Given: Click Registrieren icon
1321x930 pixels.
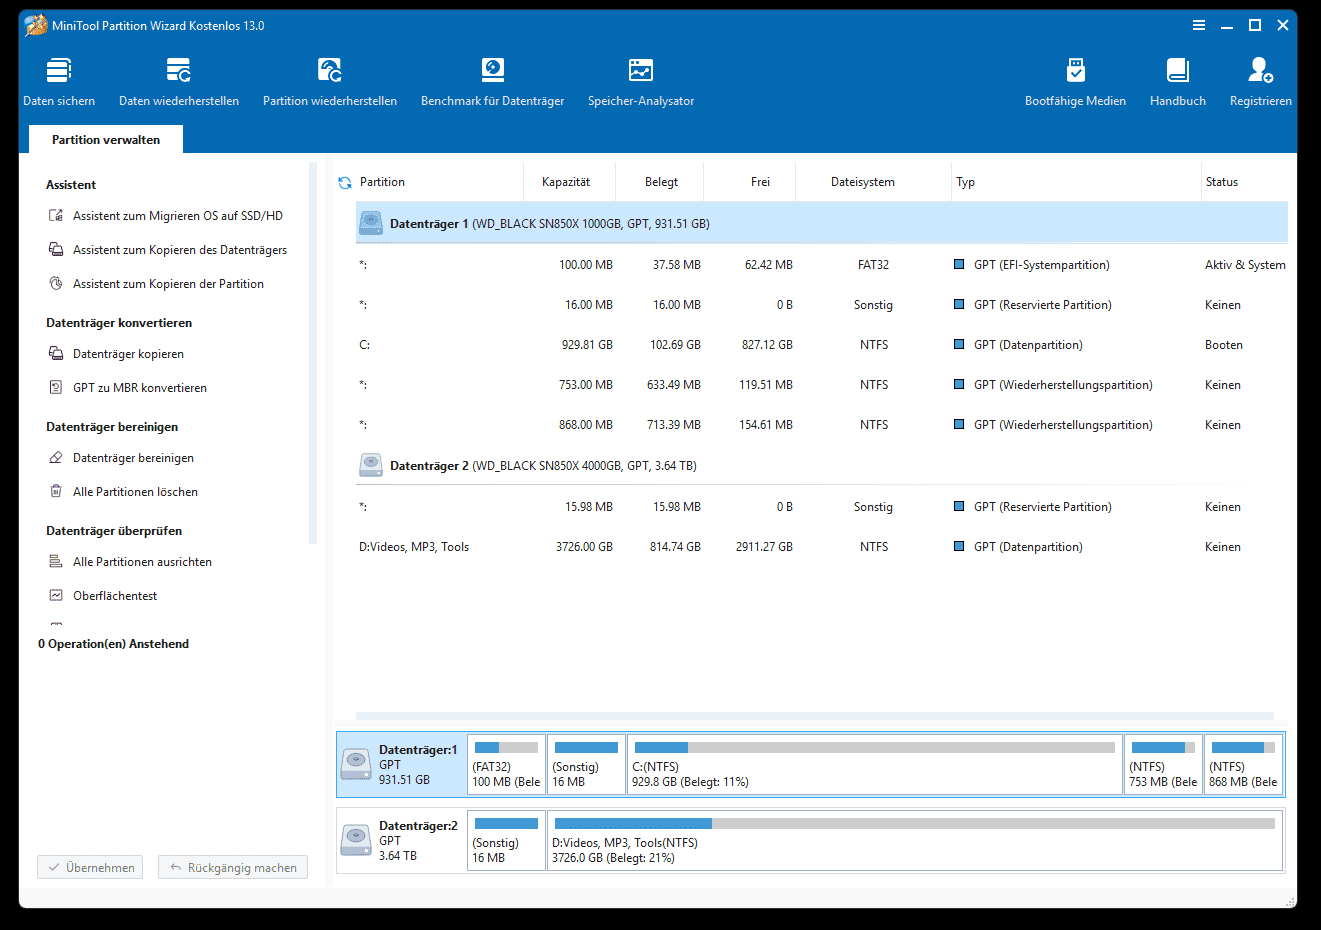Looking at the screenshot, I should pyautogui.click(x=1260, y=70).
